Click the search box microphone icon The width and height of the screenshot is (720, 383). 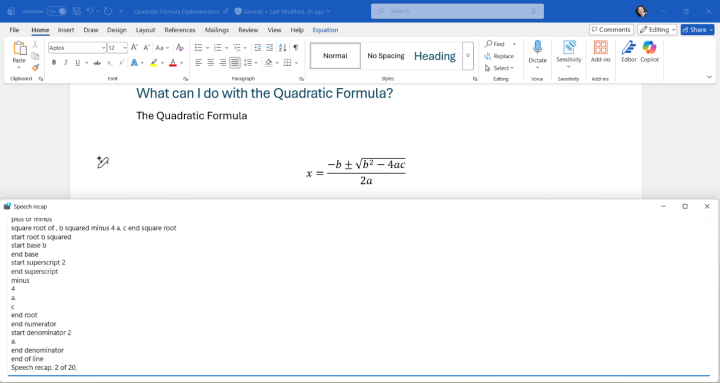pyautogui.click(x=534, y=11)
